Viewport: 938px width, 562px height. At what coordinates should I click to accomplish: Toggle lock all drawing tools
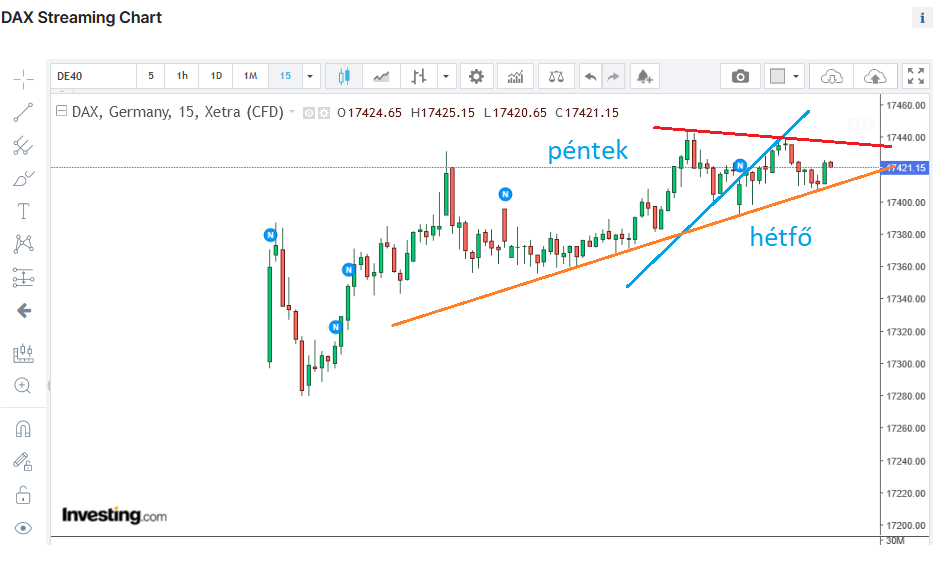(x=23, y=495)
